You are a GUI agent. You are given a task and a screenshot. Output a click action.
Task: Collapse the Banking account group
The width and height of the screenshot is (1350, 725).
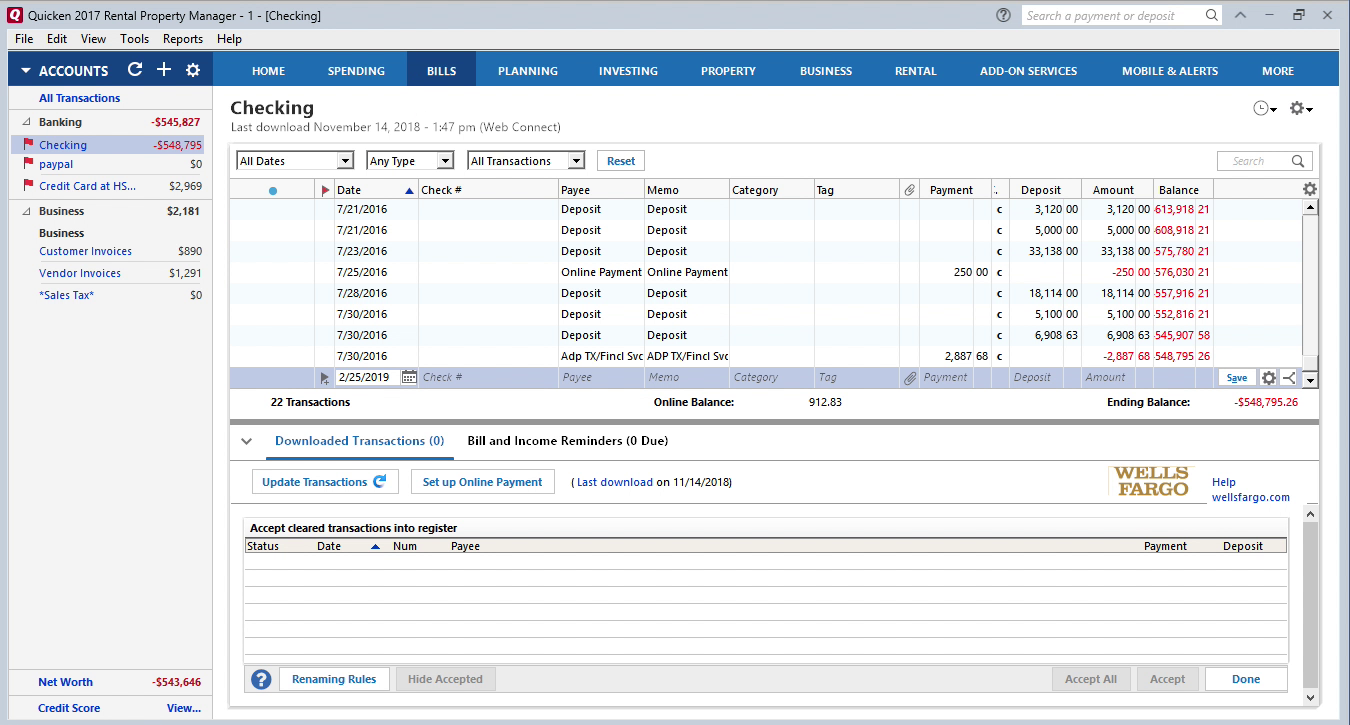coord(25,122)
